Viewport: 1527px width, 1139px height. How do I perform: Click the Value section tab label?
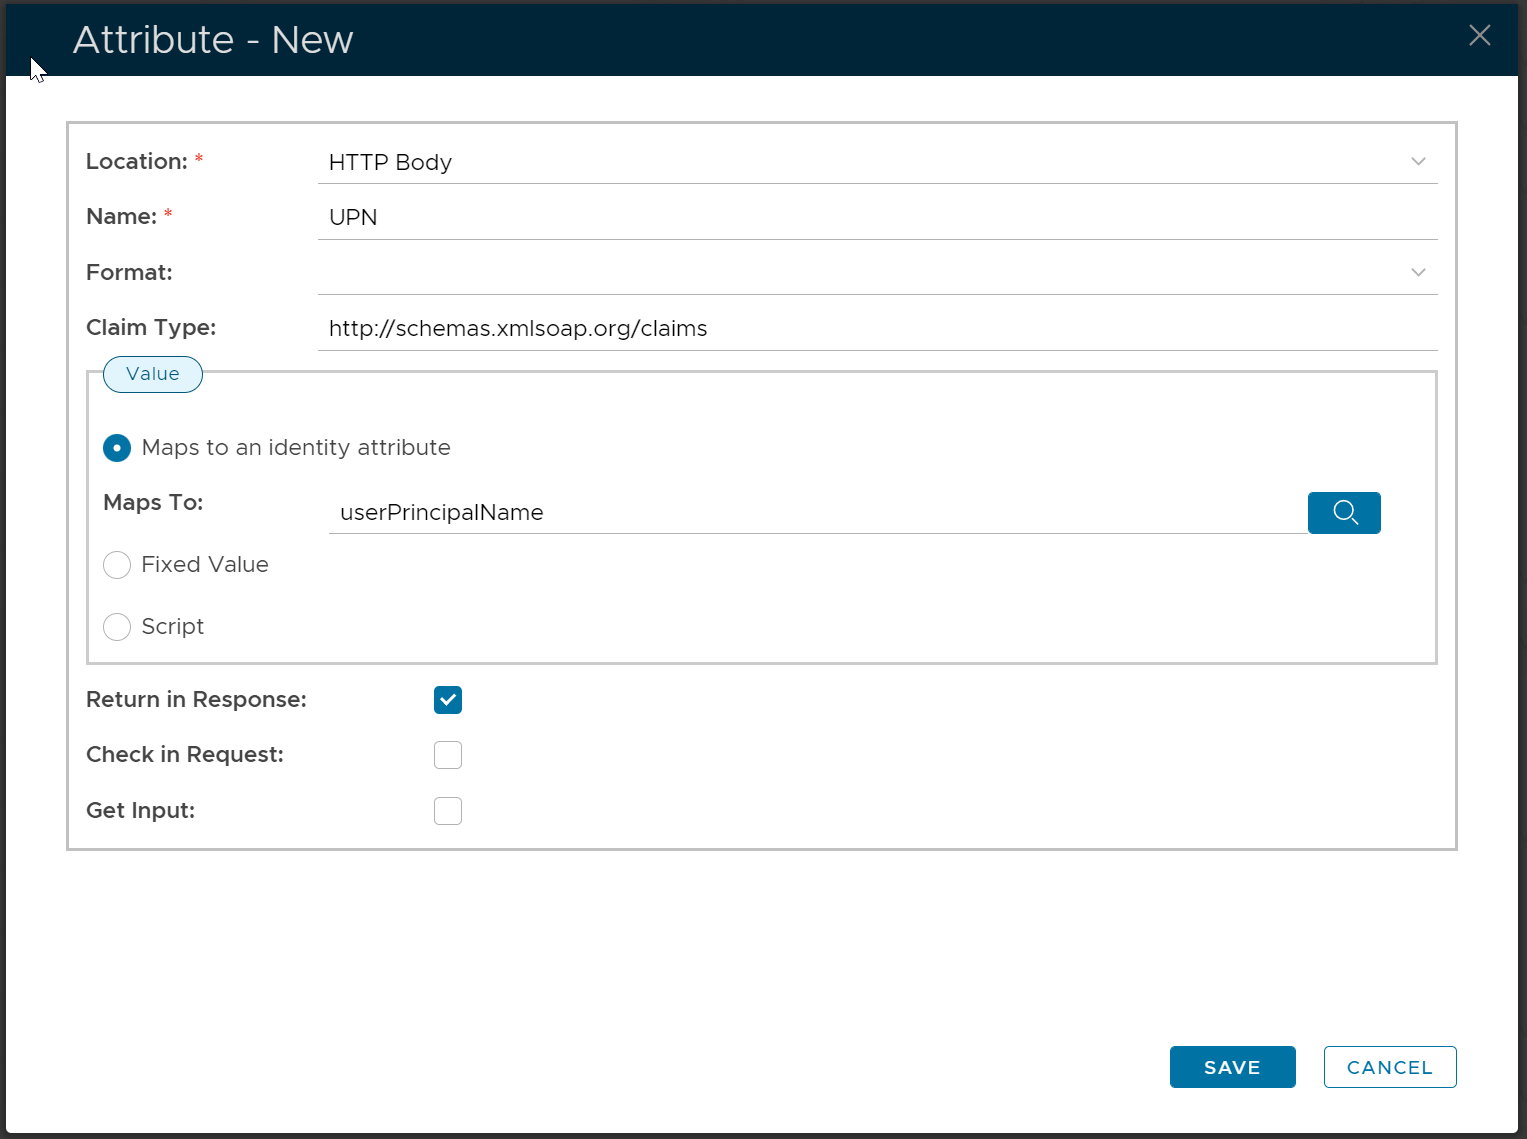(153, 374)
